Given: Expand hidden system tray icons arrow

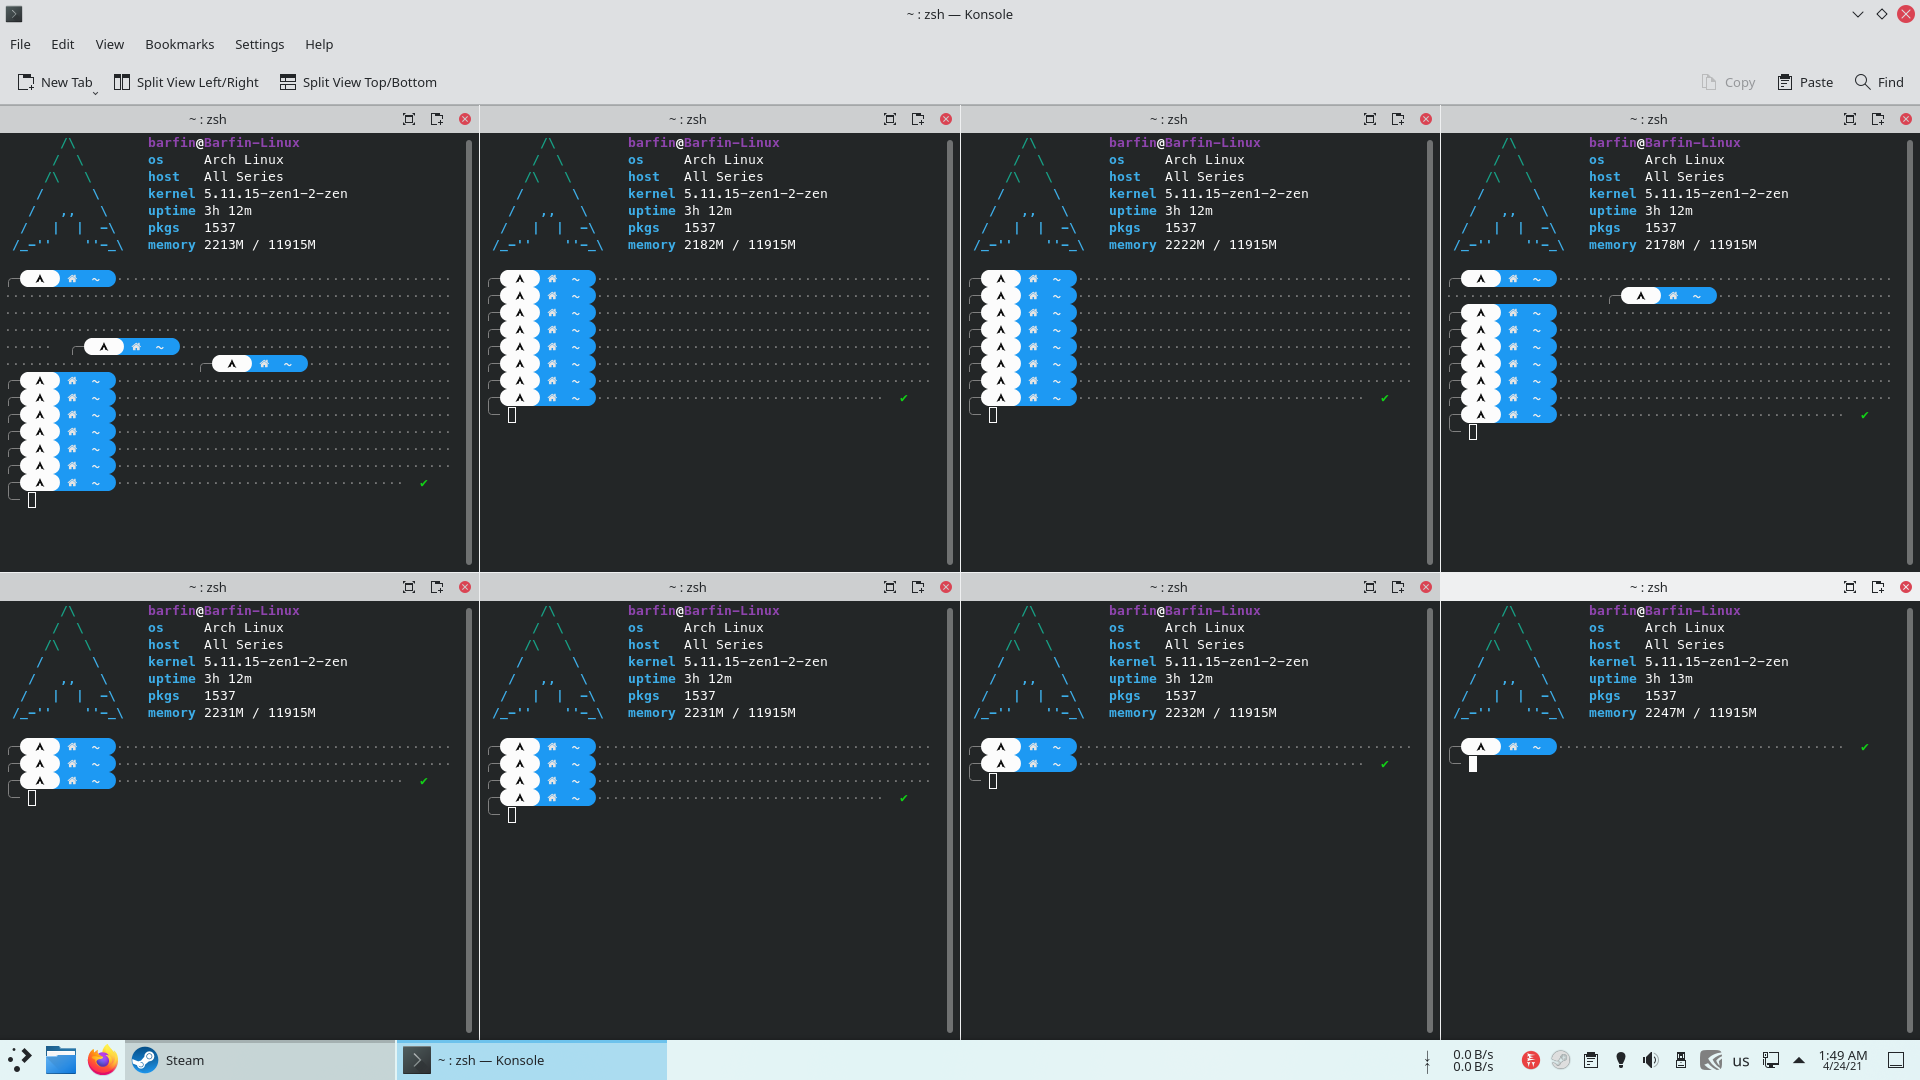Looking at the screenshot, I should (x=1799, y=1060).
